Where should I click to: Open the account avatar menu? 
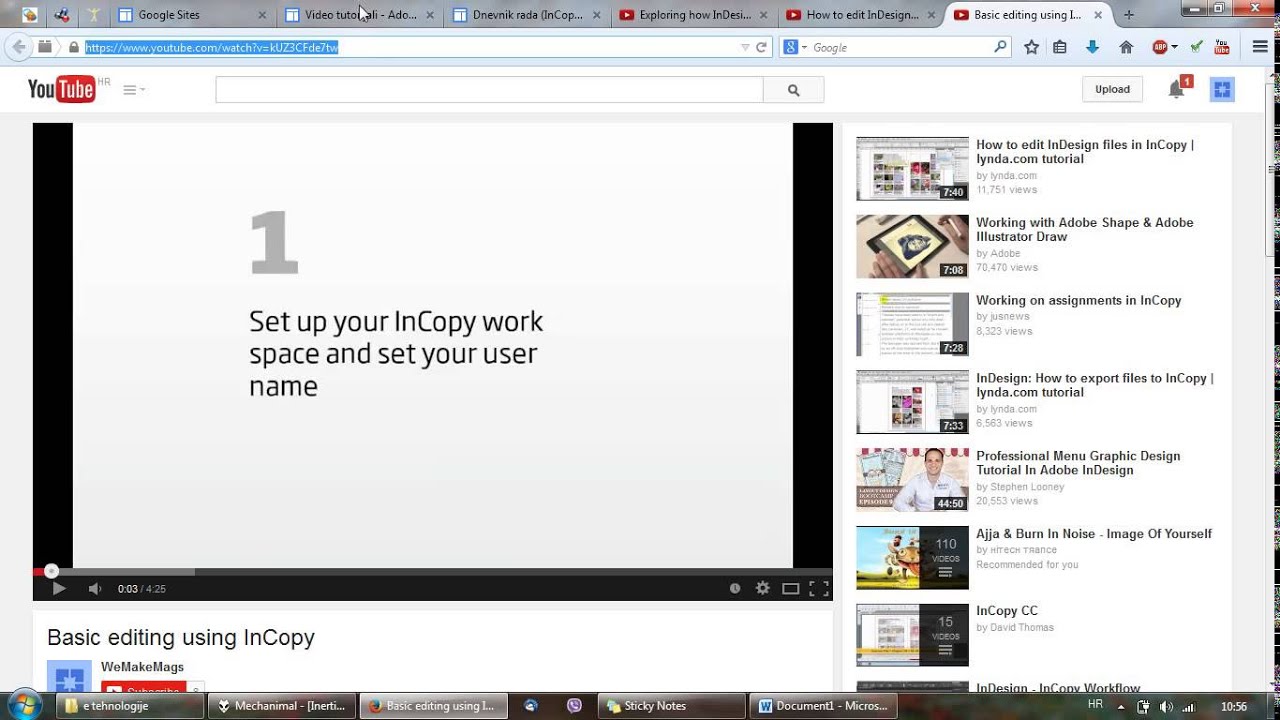(x=1222, y=89)
